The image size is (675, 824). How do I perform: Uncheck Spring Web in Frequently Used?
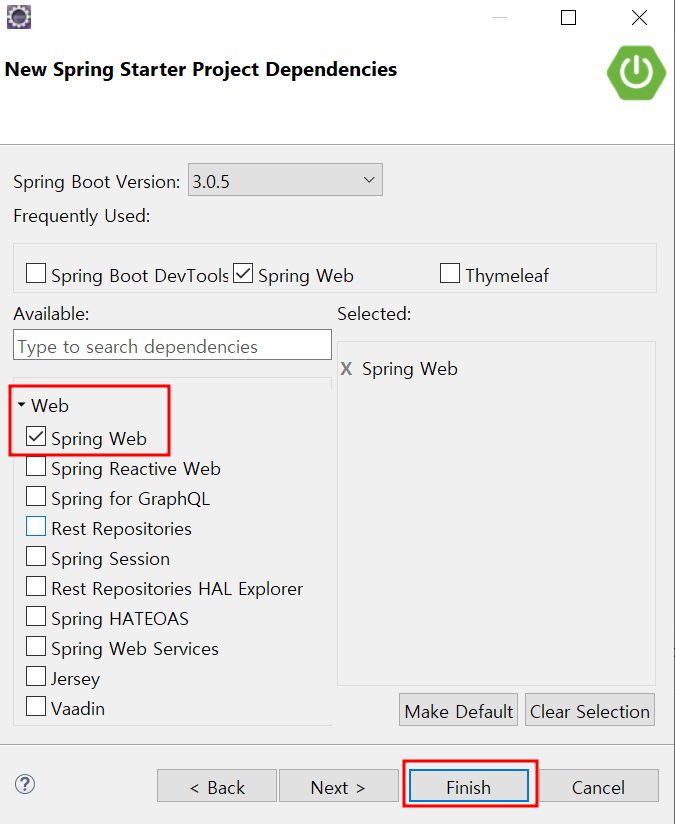(243, 273)
